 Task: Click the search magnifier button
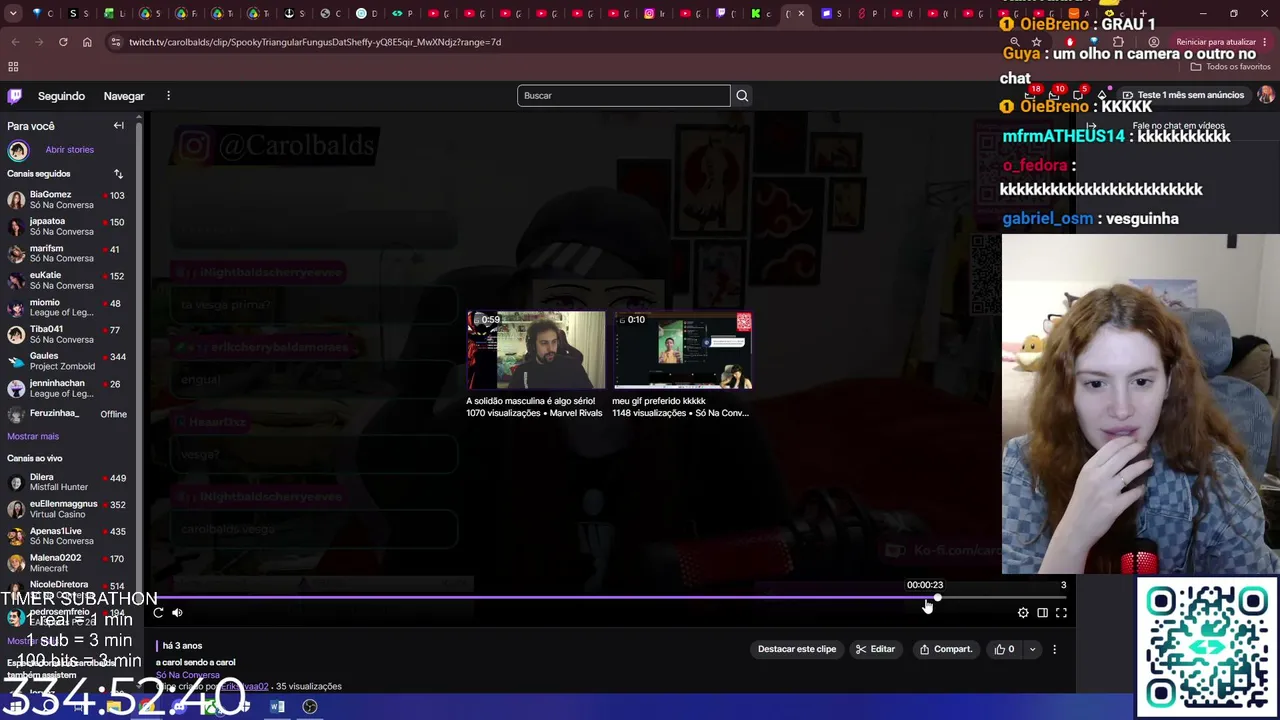coord(742,96)
